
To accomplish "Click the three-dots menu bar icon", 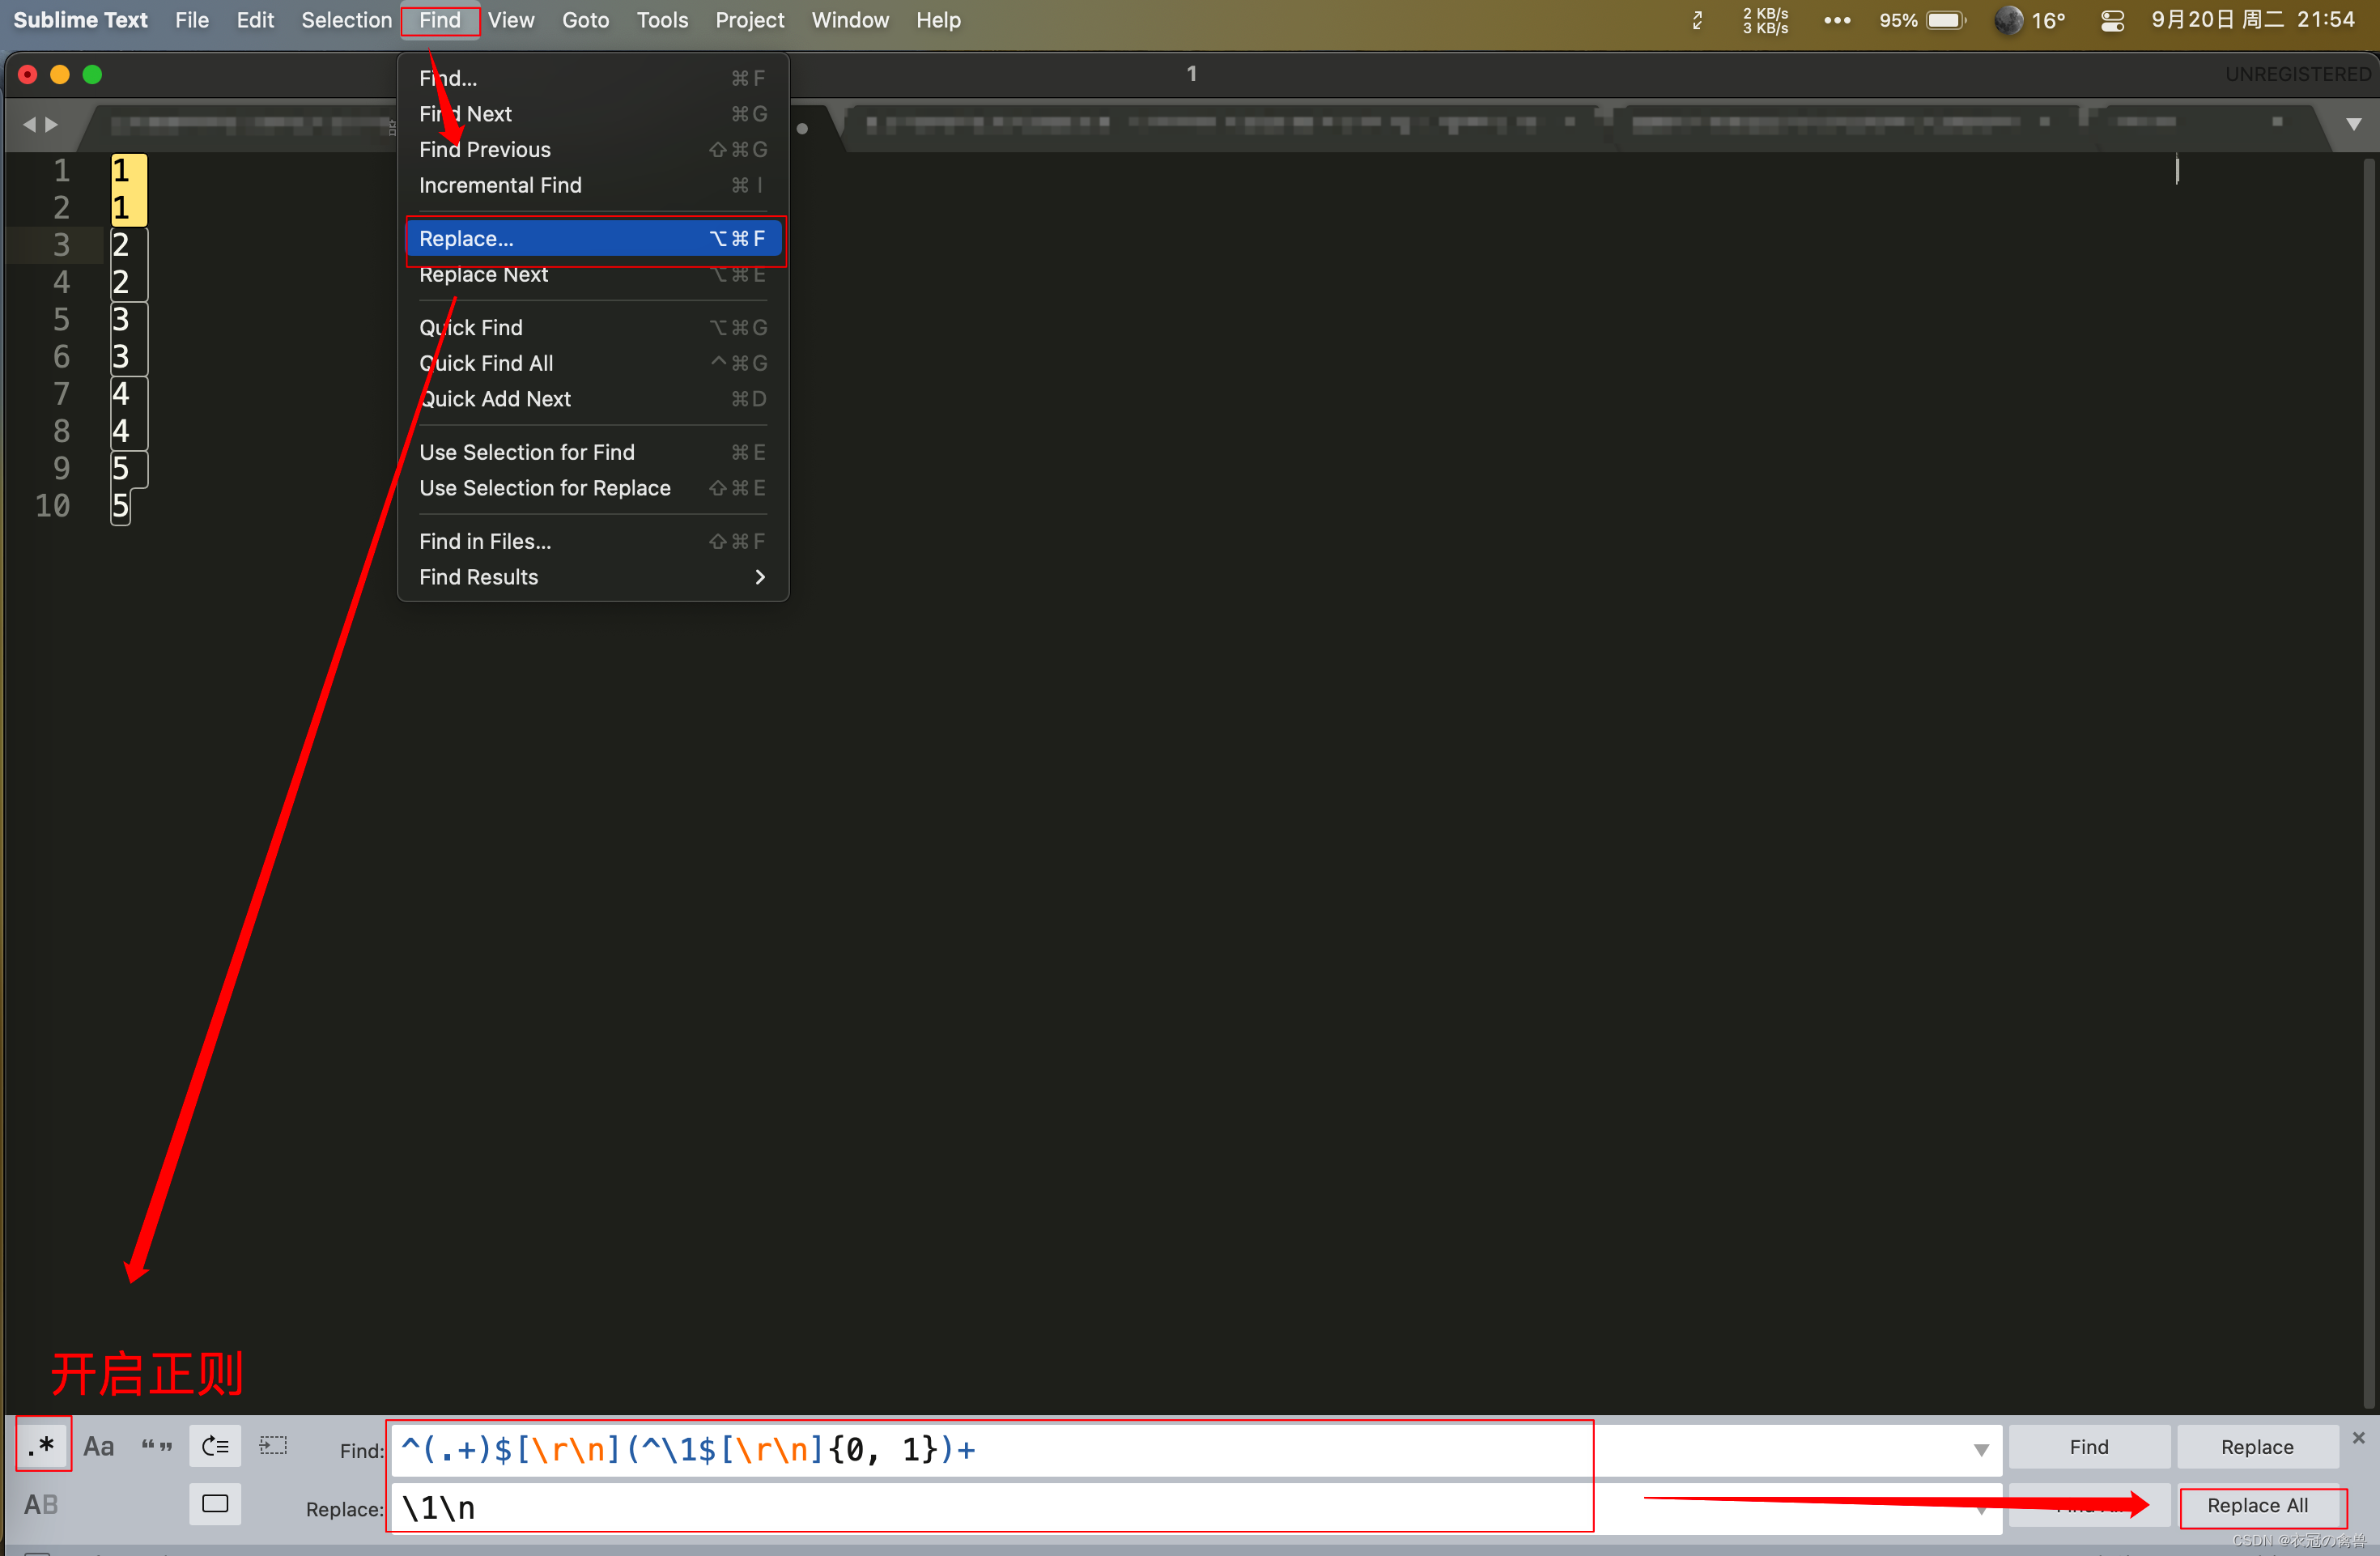I will [x=1837, y=20].
